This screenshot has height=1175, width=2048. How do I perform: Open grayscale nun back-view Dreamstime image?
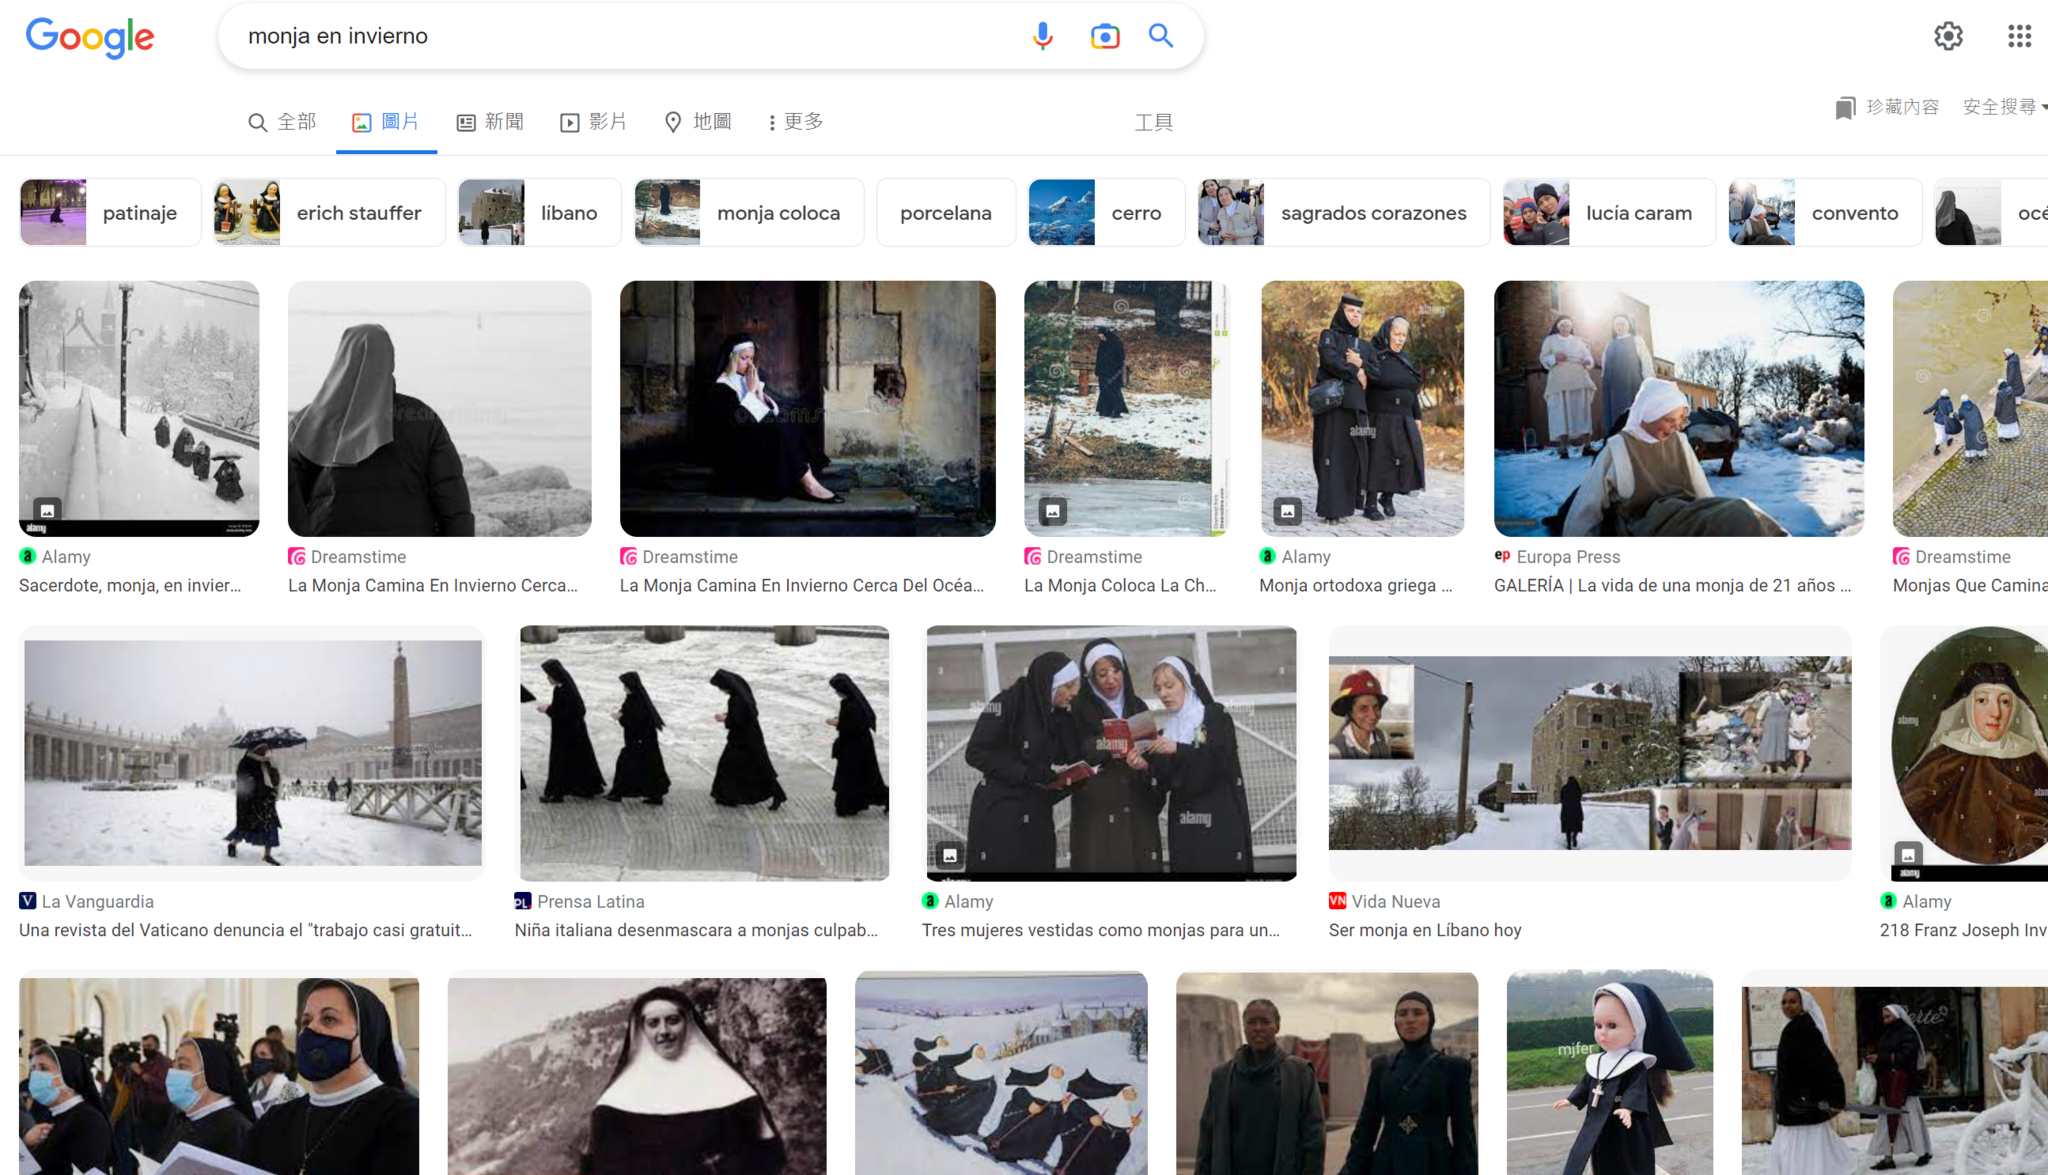pyautogui.click(x=440, y=408)
